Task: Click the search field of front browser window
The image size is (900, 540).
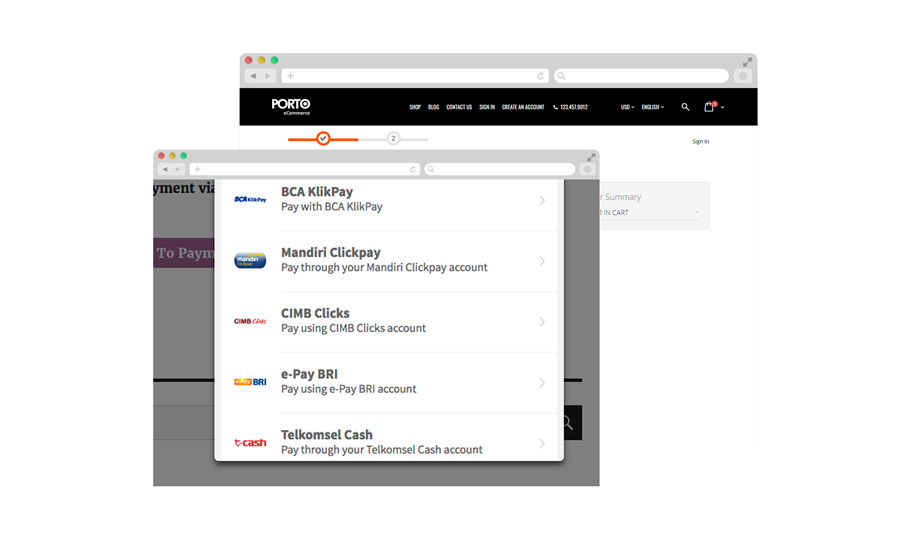Action: 499,169
